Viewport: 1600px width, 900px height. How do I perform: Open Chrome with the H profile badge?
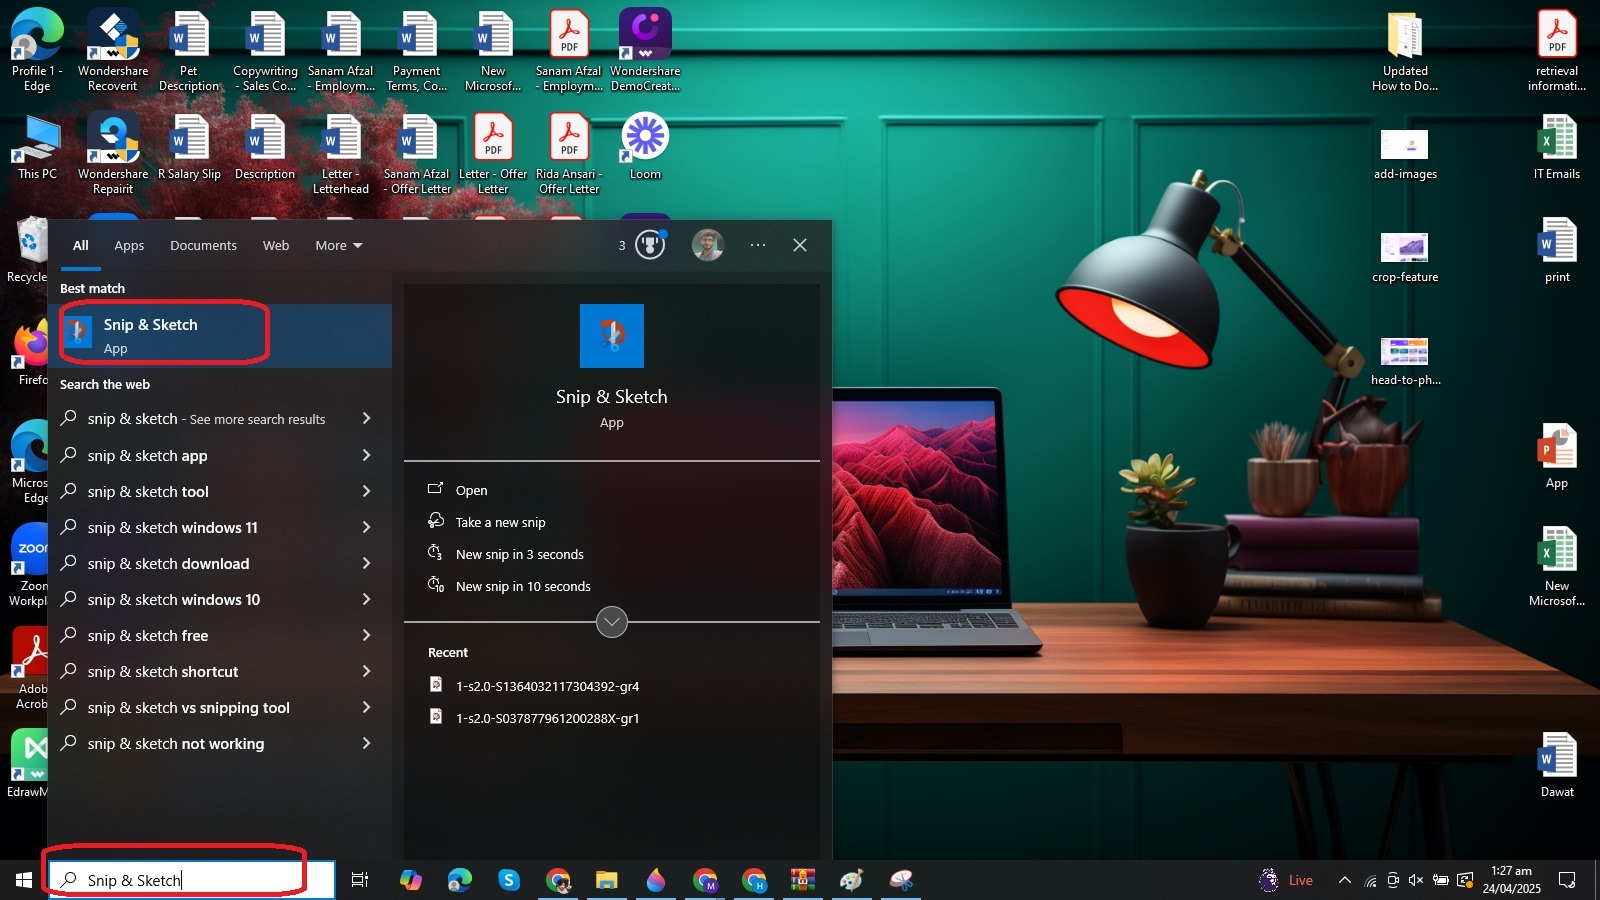coord(754,880)
